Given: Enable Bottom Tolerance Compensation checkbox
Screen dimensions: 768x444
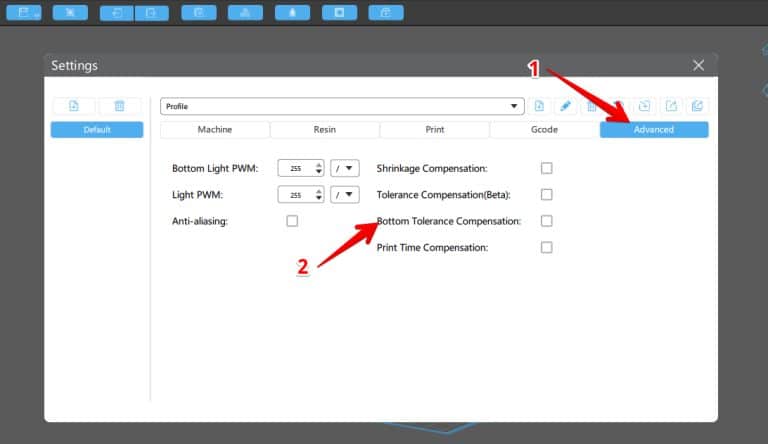Looking at the screenshot, I should [547, 221].
